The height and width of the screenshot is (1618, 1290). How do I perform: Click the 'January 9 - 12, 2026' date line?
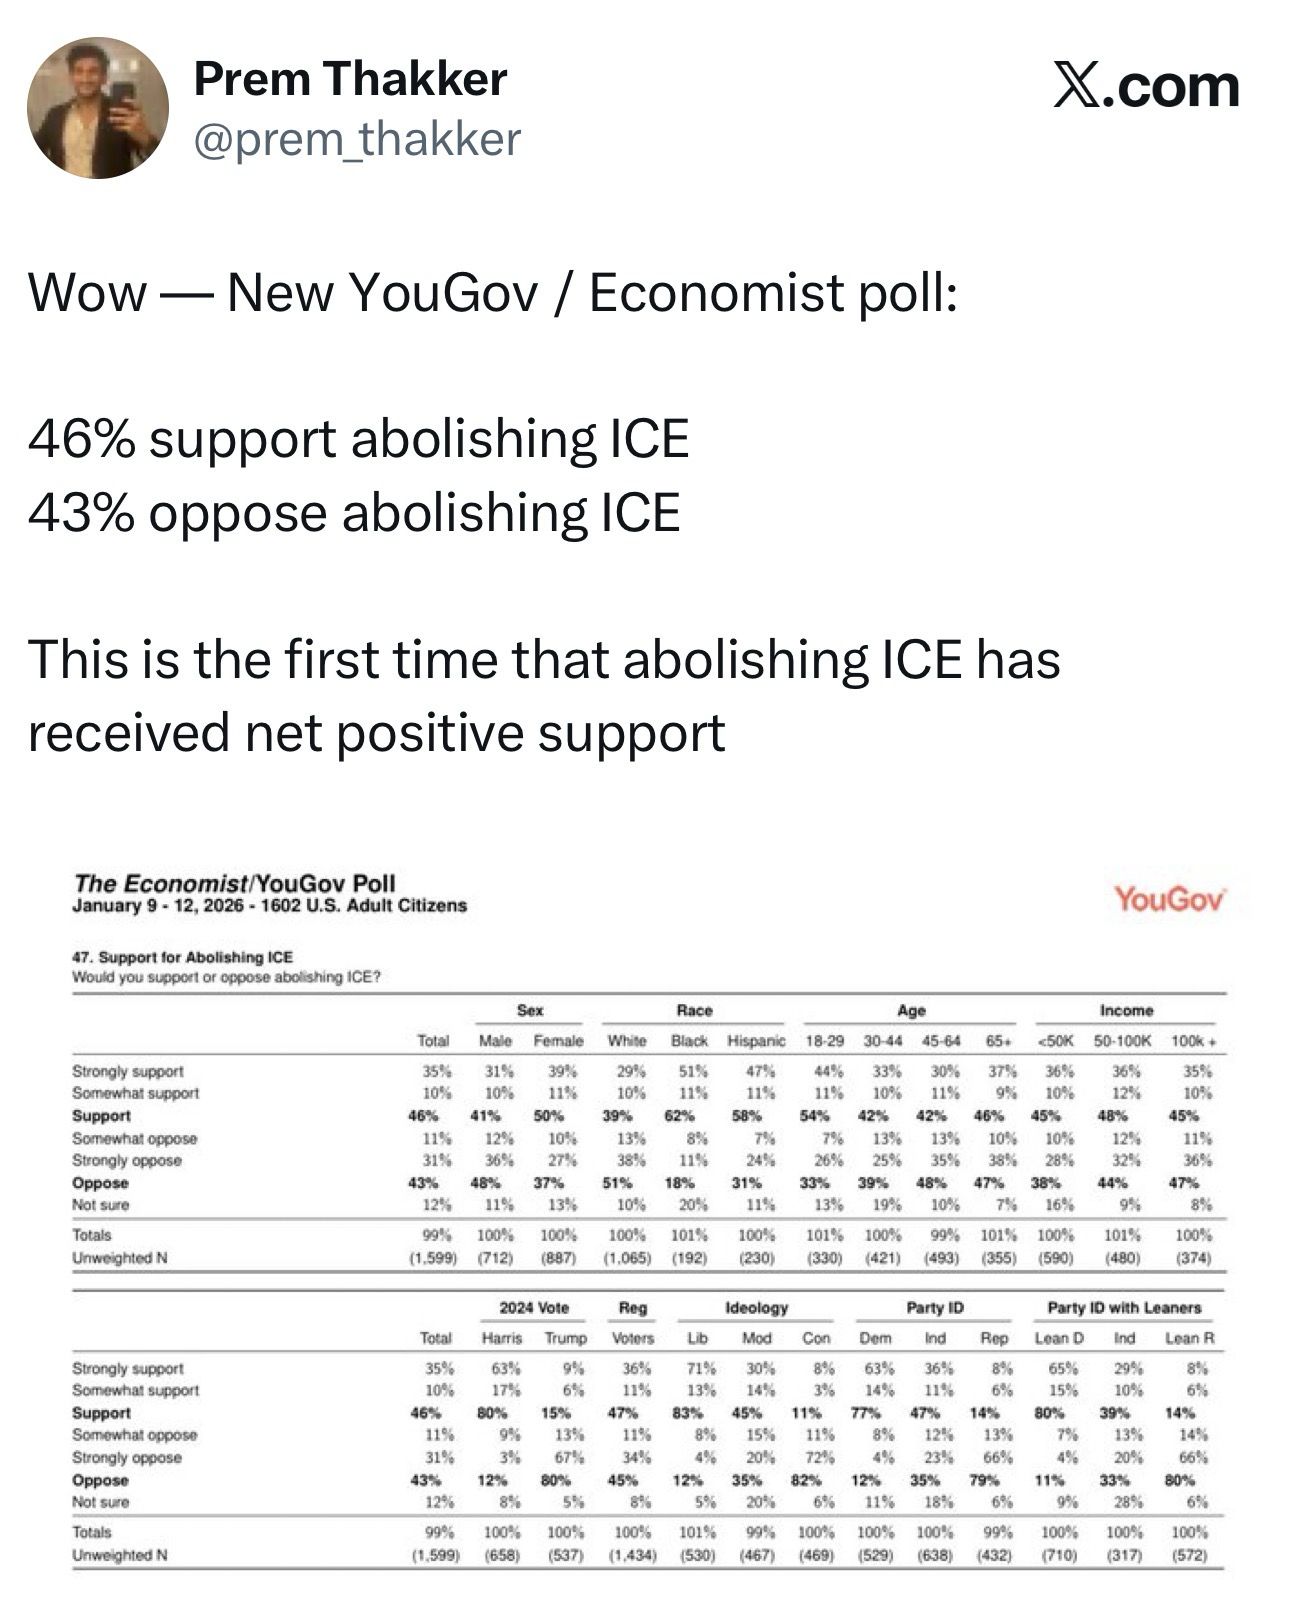point(269,905)
